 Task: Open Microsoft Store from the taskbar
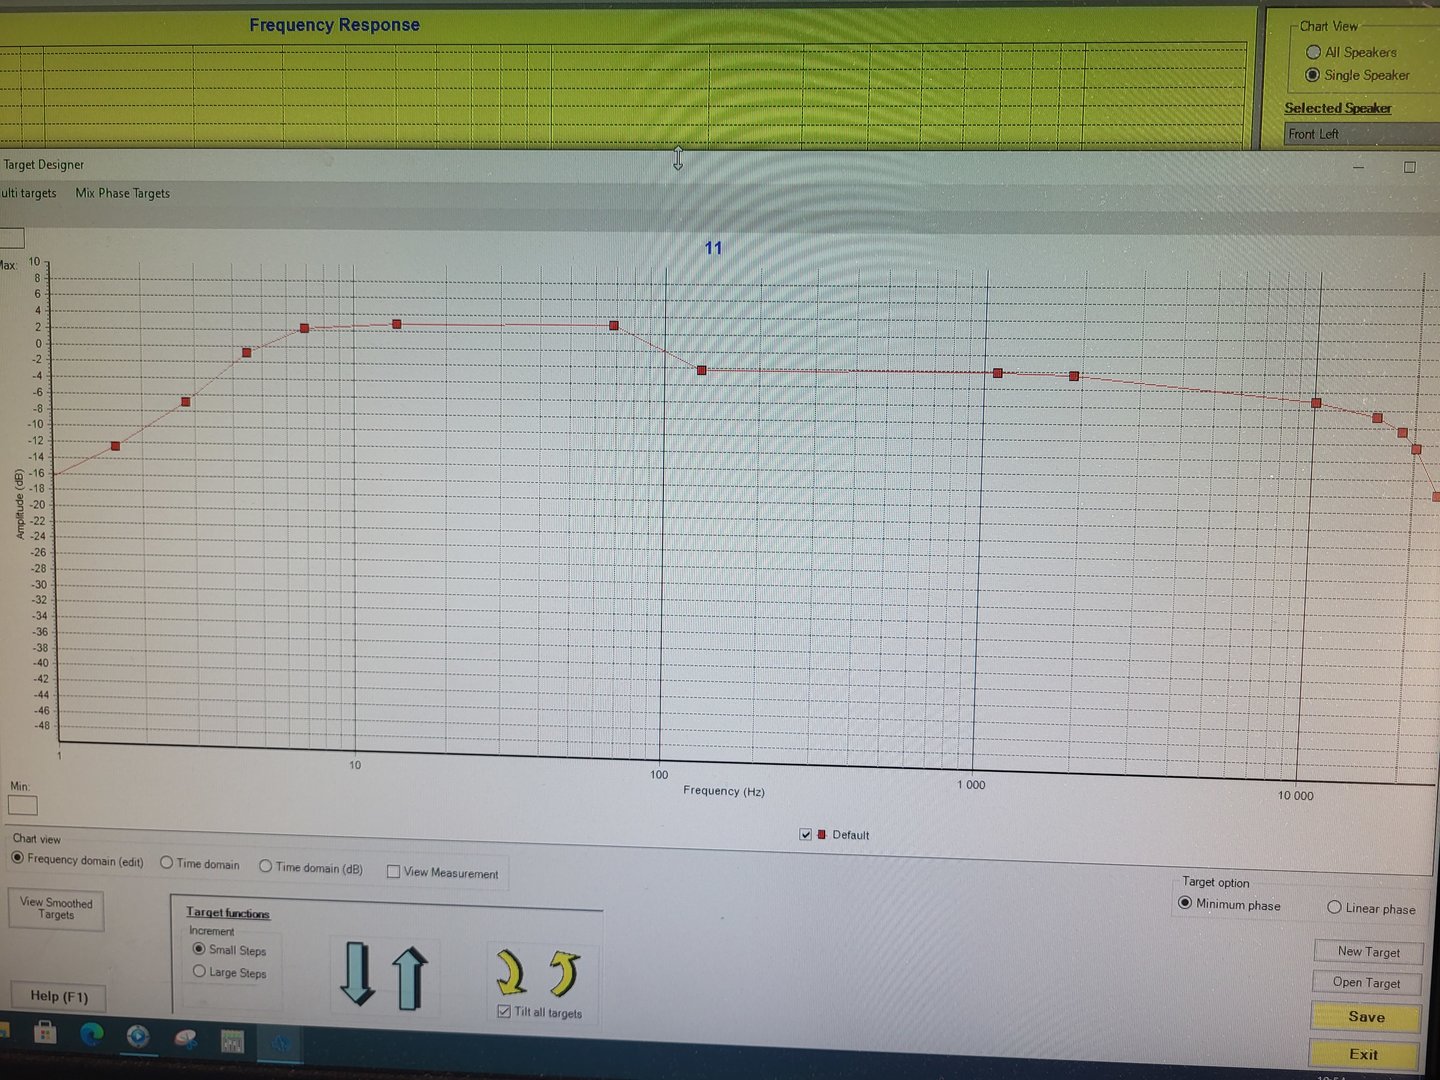[45, 1033]
